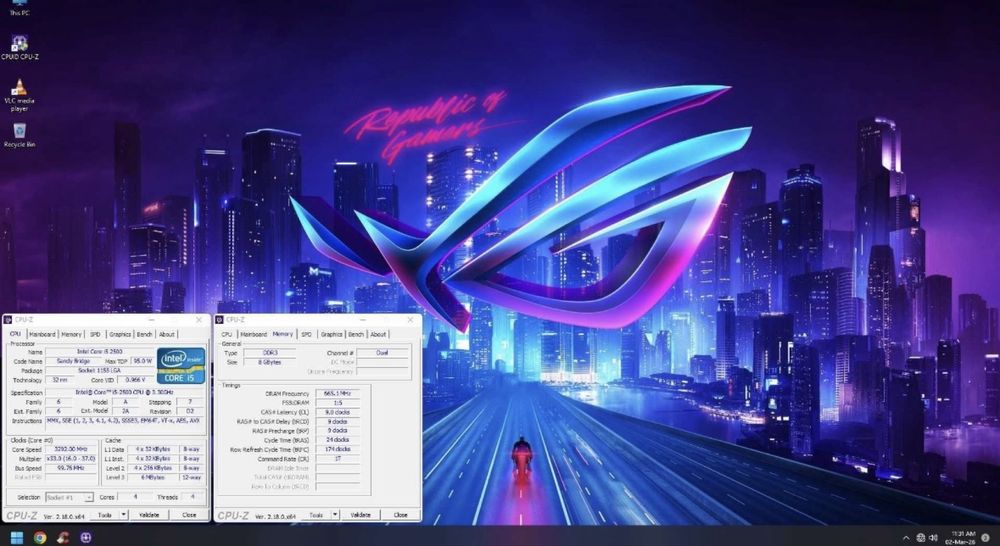Expand the Socket #1 selection dropdown
The image size is (1000, 546).
point(70,497)
